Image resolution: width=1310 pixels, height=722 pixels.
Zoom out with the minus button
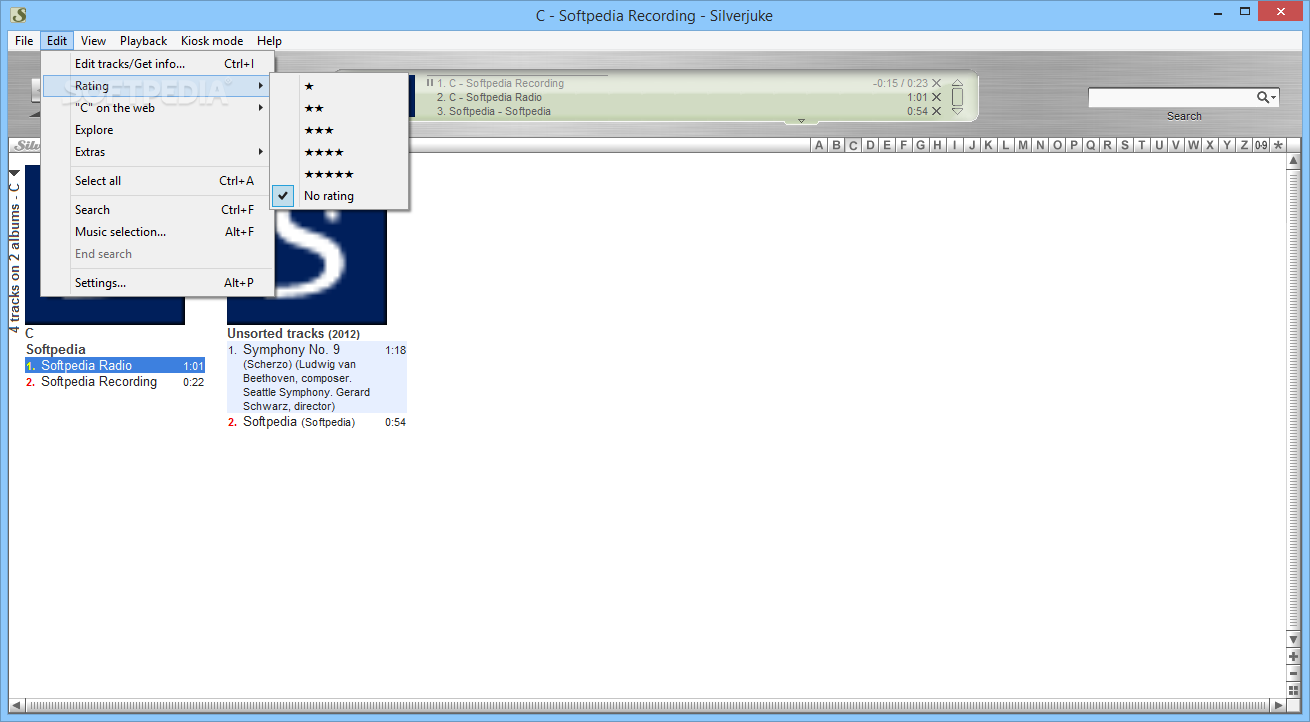(x=1293, y=673)
